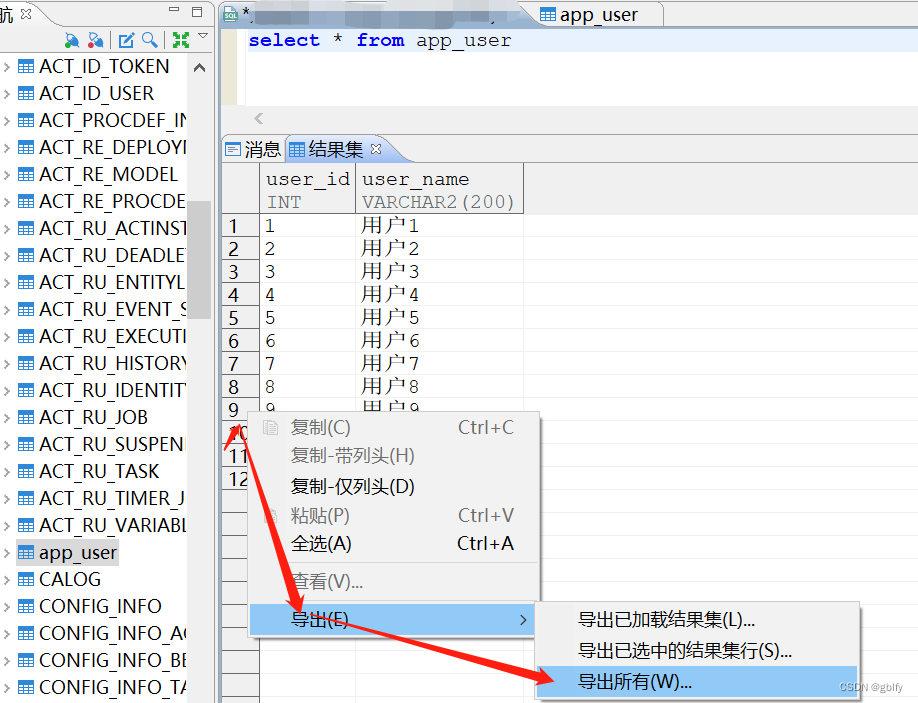Select the ACT_ID_TOKEN table in tree
Image resolution: width=918 pixels, height=703 pixels.
[104, 67]
